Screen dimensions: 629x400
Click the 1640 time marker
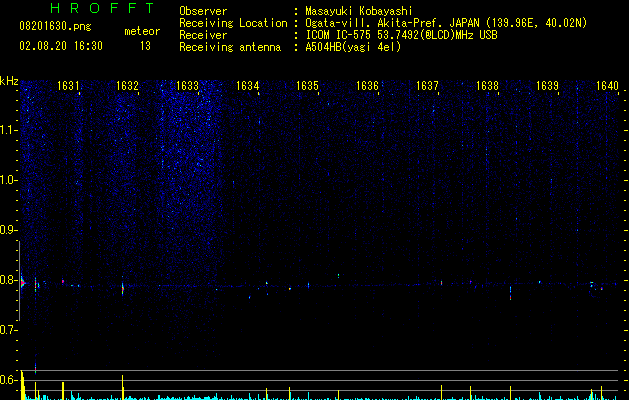pyautogui.click(x=607, y=86)
